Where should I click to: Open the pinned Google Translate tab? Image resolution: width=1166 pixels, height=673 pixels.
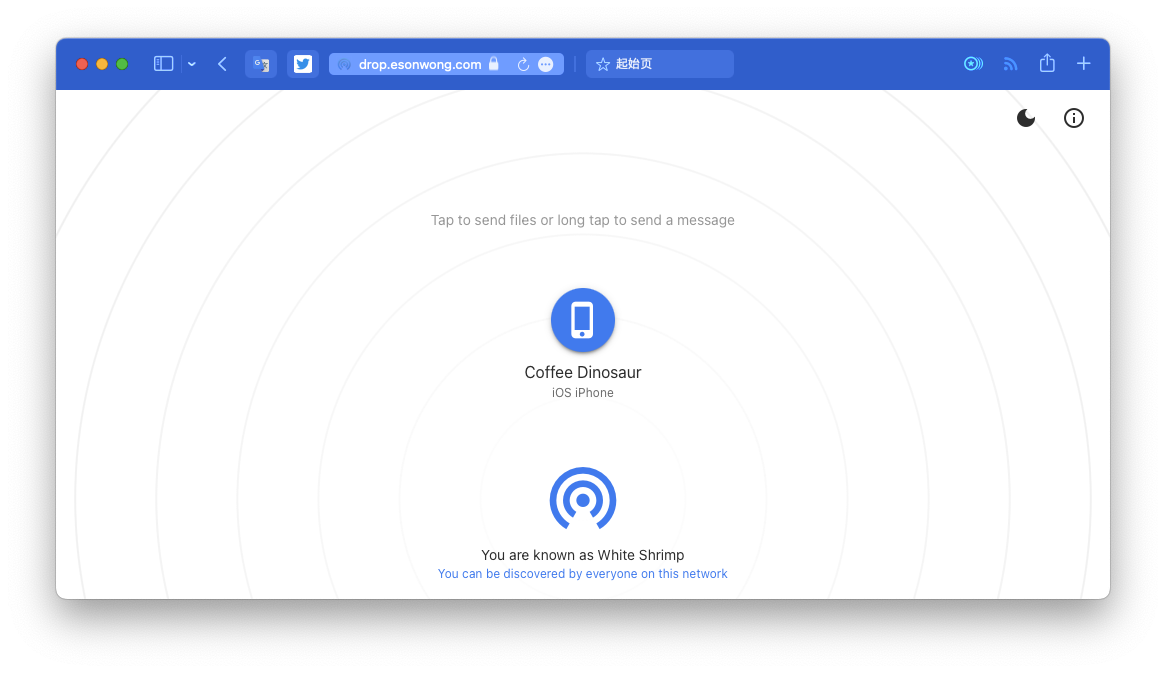pos(261,64)
